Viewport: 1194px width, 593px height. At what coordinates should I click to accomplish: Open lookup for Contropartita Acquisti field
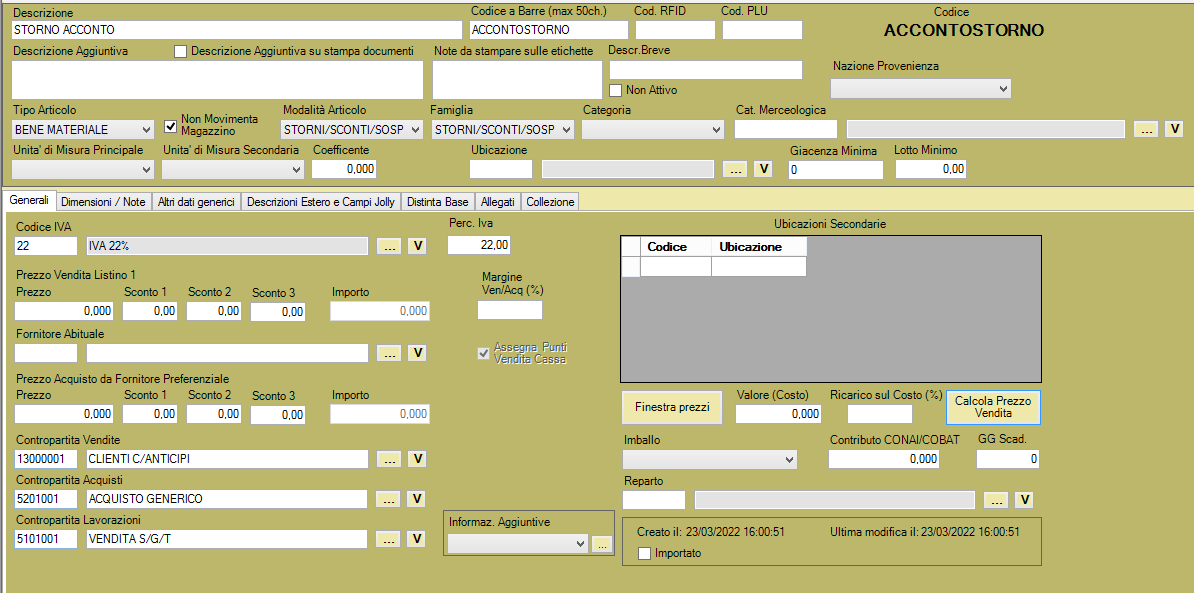[x=388, y=499]
